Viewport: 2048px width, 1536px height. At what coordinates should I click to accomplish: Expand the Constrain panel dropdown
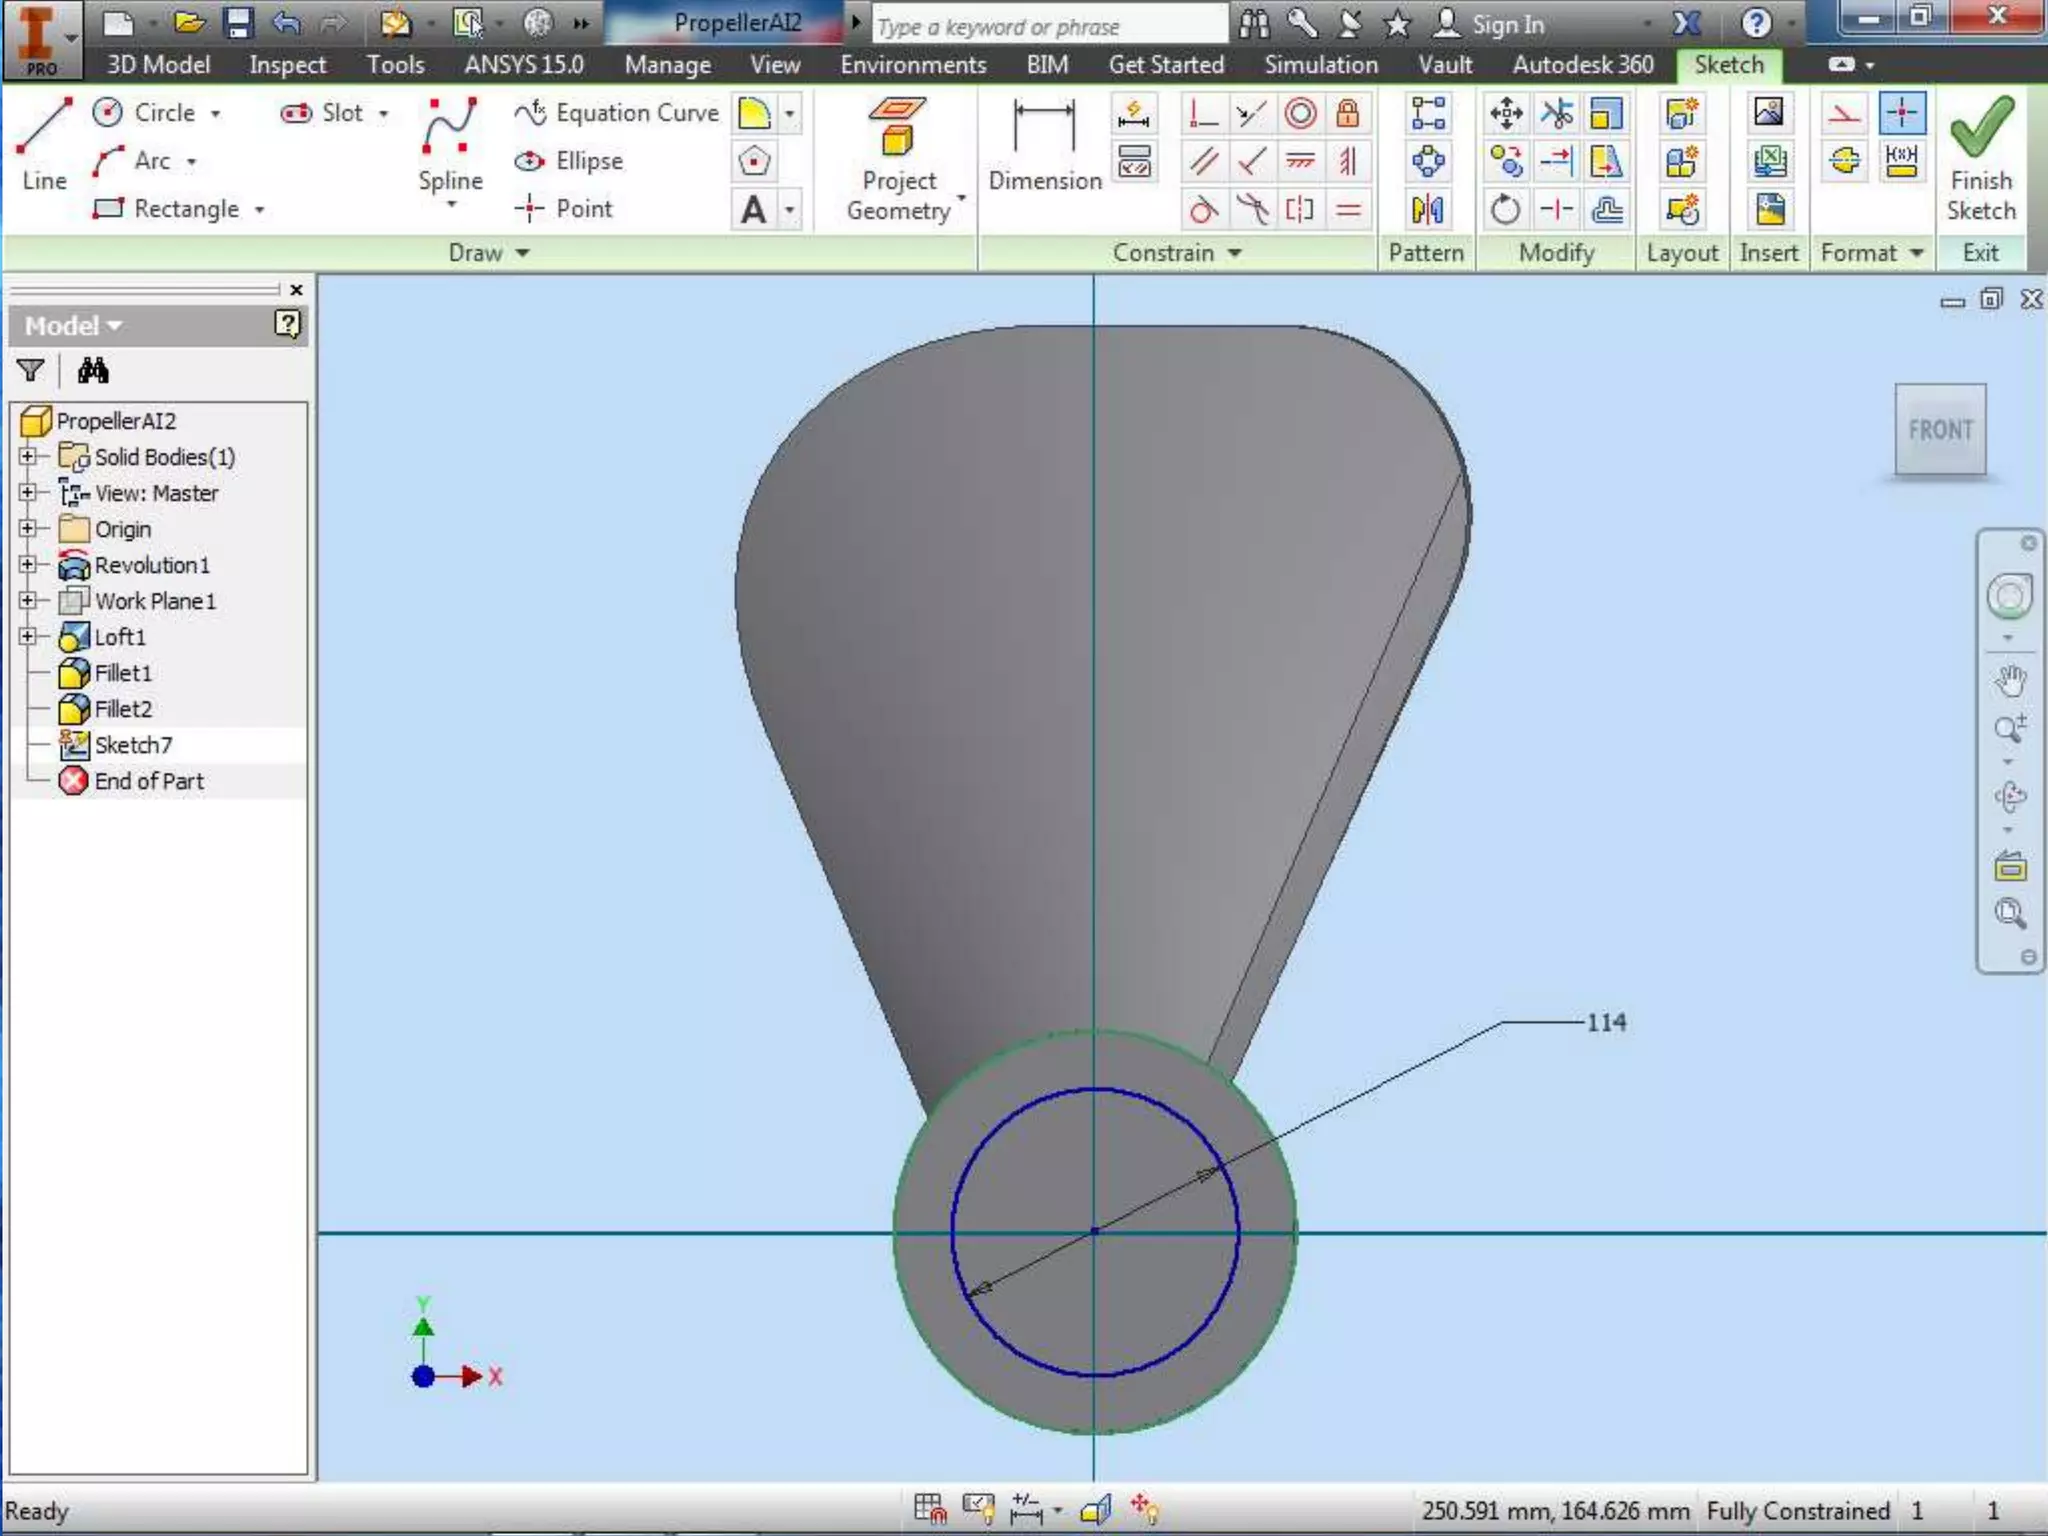pyautogui.click(x=1235, y=253)
